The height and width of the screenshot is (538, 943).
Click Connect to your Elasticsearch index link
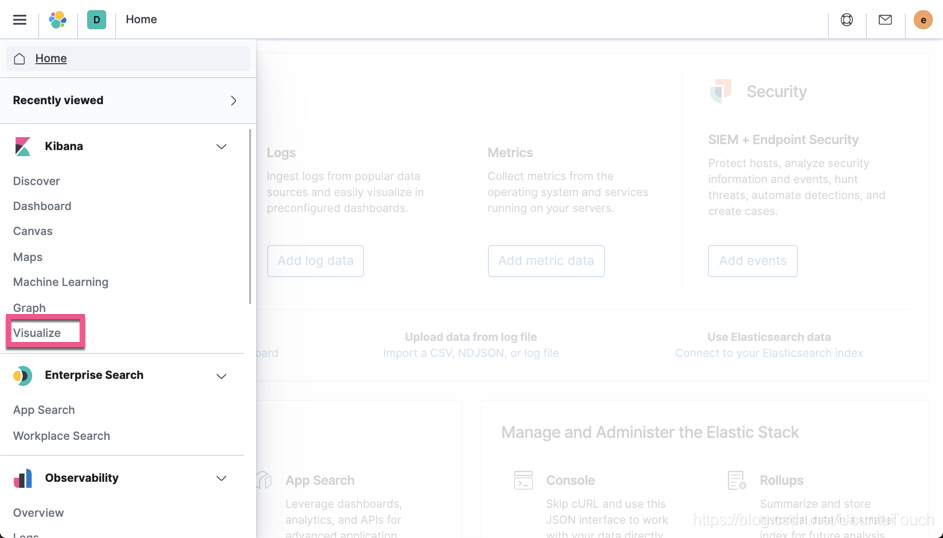pyautogui.click(x=769, y=353)
